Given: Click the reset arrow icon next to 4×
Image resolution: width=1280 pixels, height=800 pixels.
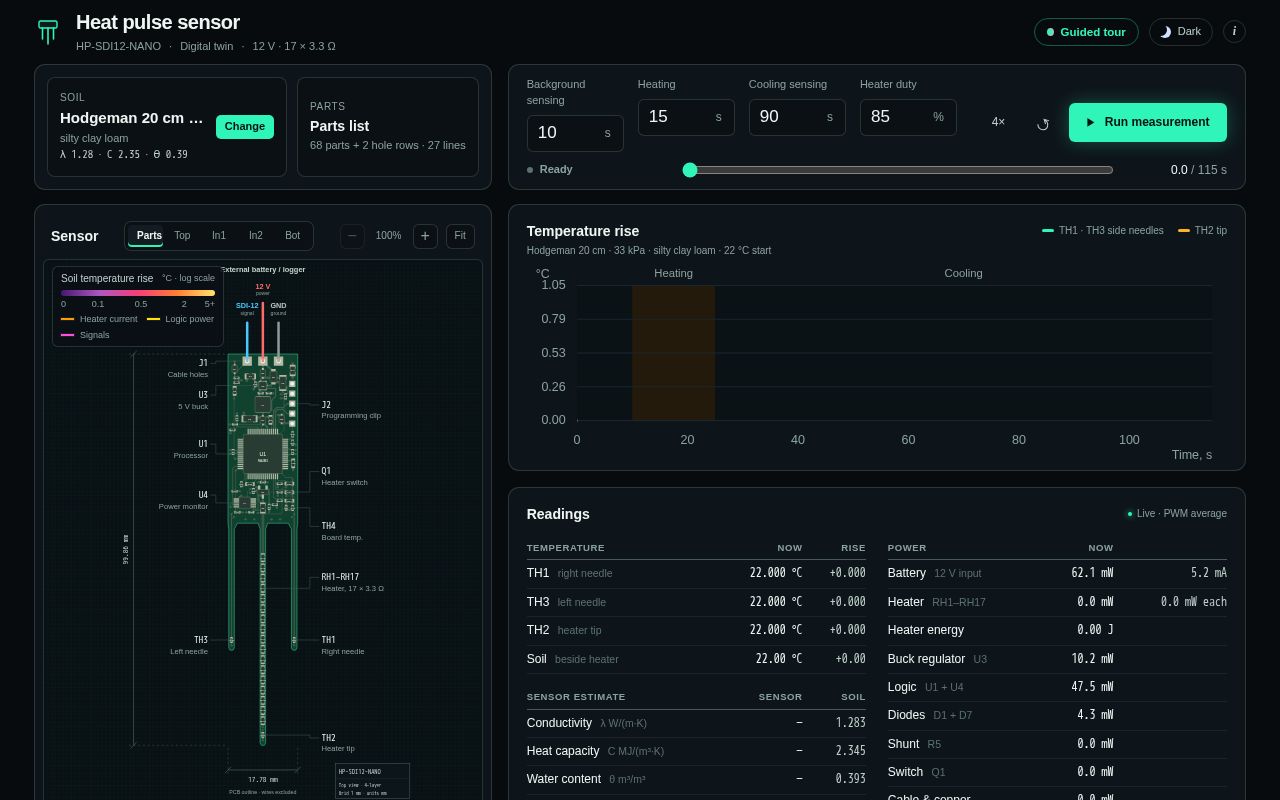Looking at the screenshot, I should (1042, 124).
